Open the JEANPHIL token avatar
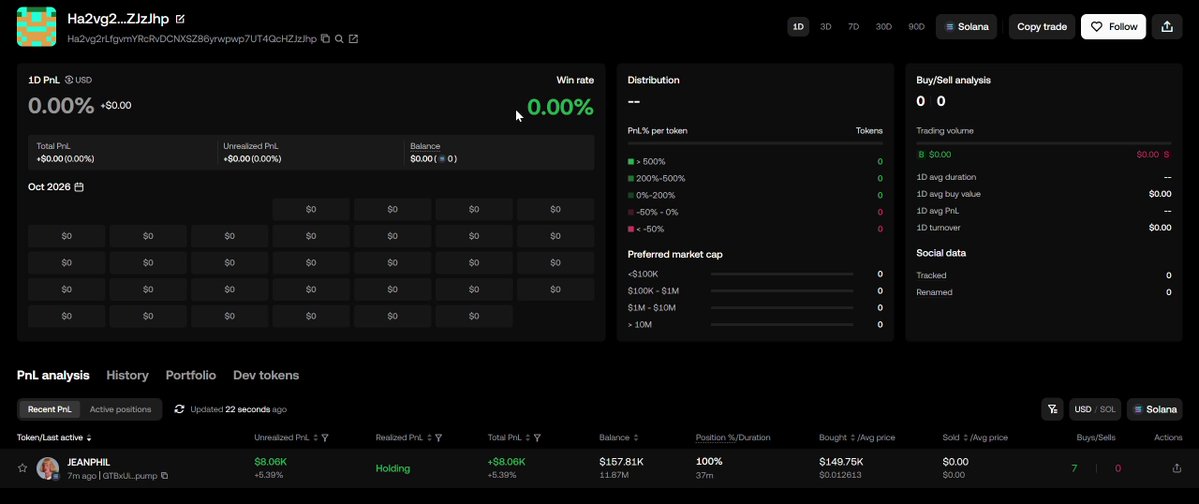This screenshot has height=504, width=1199. point(48,468)
